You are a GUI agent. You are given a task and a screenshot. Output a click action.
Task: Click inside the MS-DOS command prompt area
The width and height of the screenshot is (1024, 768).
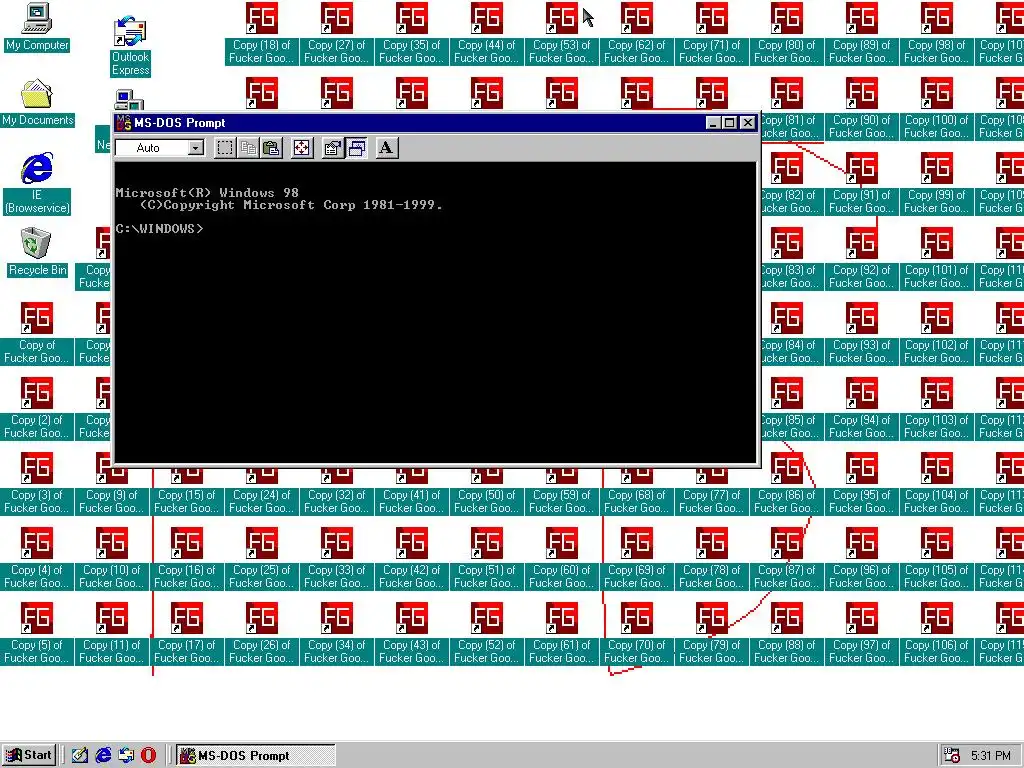tap(435, 312)
